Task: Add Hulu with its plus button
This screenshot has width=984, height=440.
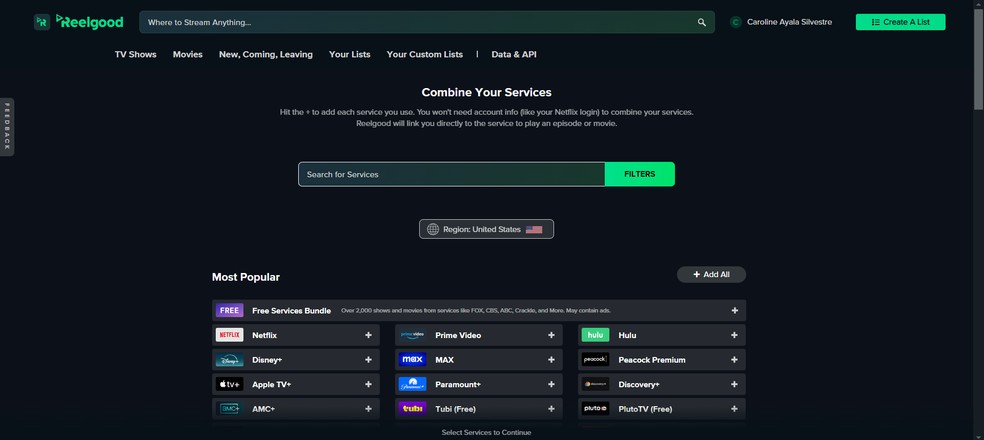Action: (734, 335)
